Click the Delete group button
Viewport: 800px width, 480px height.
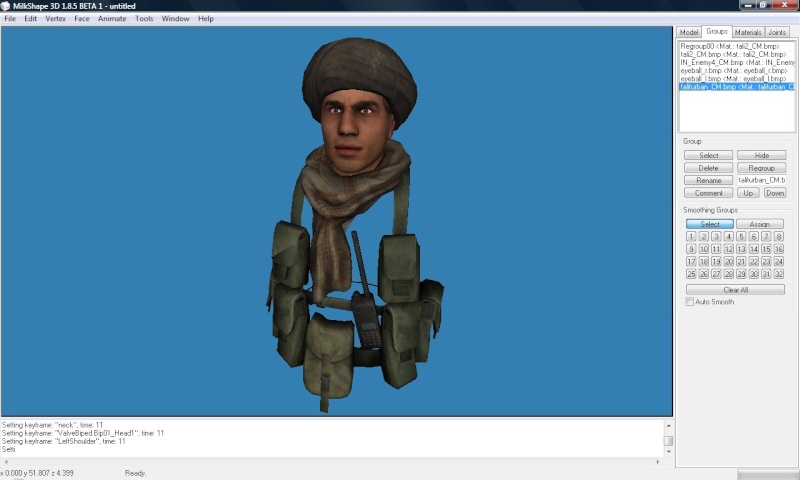(x=709, y=168)
